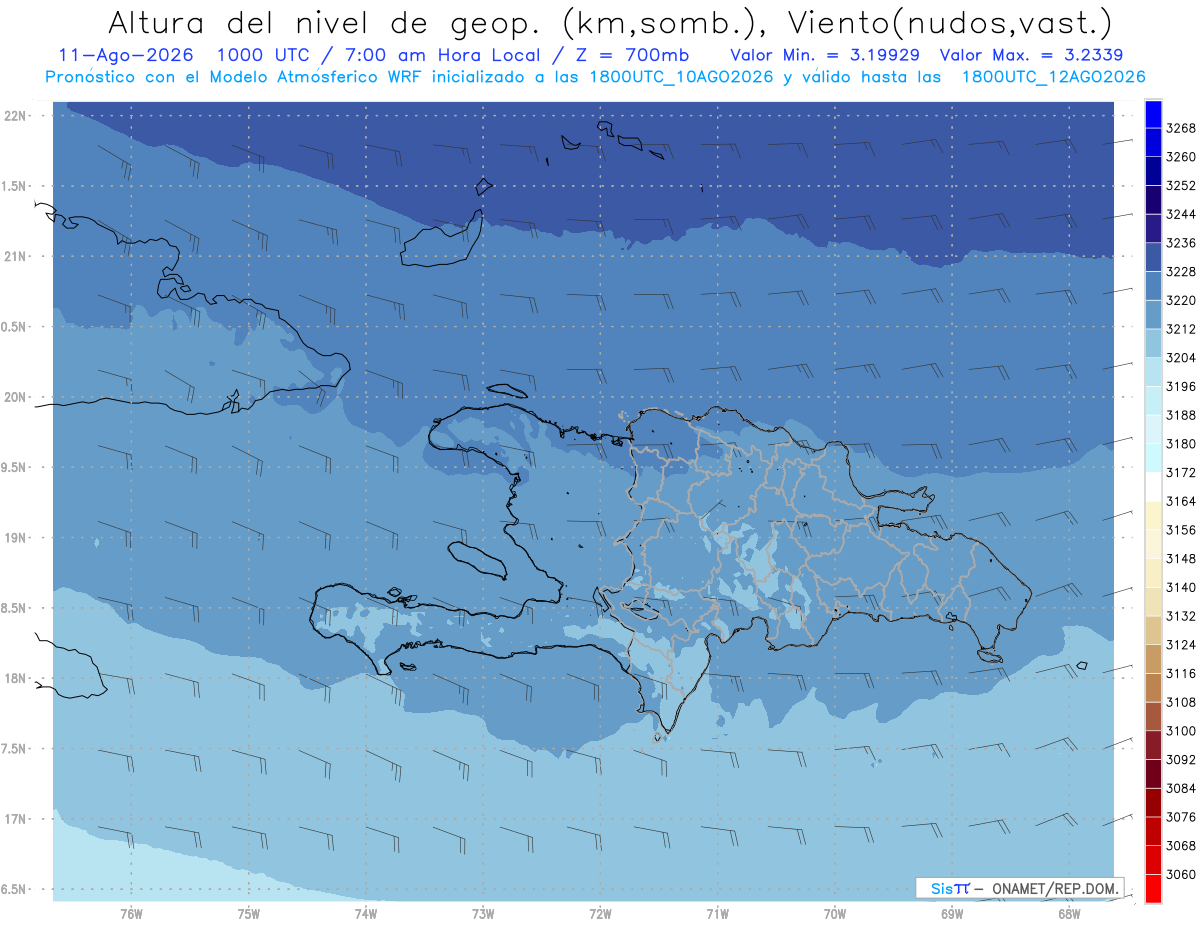The width and height of the screenshot is (1200, 927).
Task: Click the colorbar value 3212
Action: pos(1181,329)
